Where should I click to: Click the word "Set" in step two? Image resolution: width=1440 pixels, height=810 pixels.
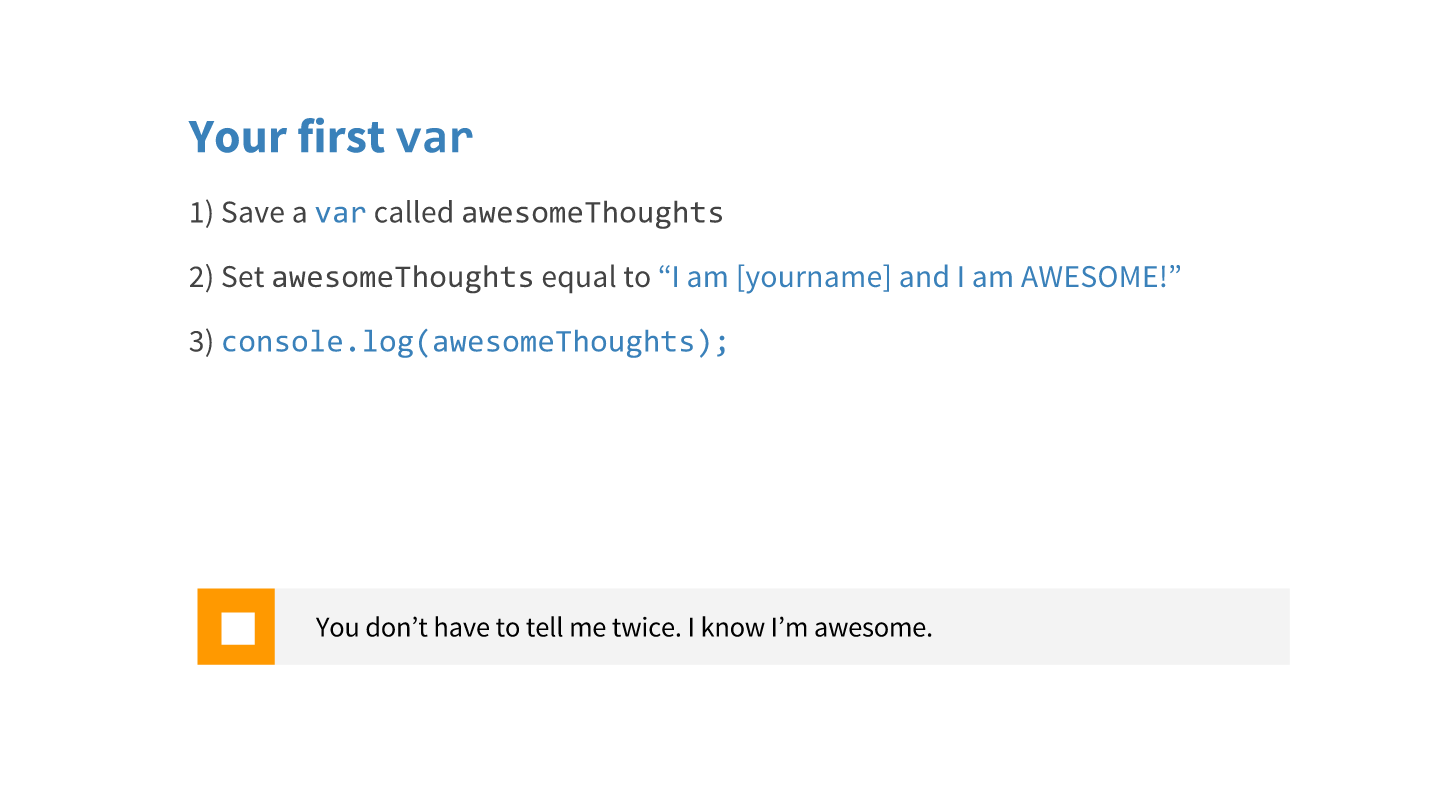[242, 277]
